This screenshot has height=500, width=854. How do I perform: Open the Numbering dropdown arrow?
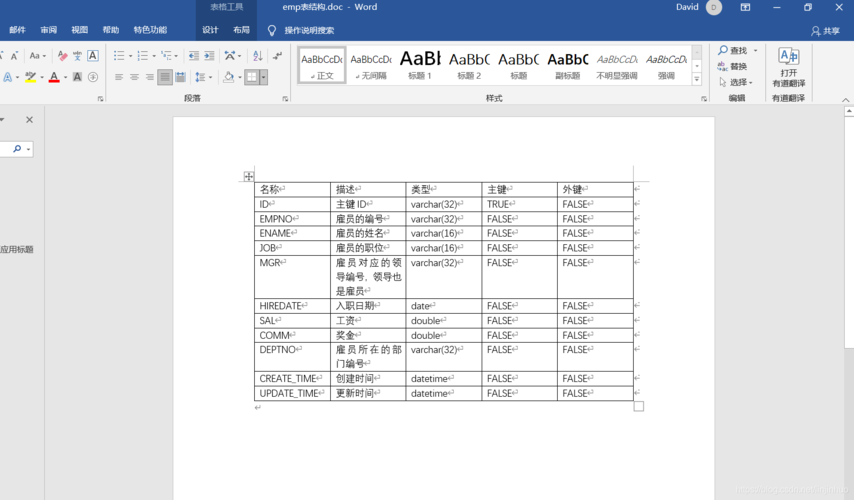pos(154,56)
